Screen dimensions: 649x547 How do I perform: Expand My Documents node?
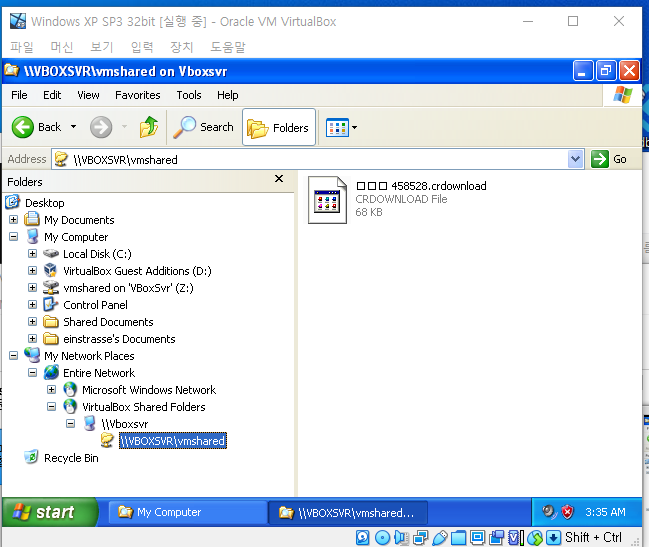pos(14,220)
